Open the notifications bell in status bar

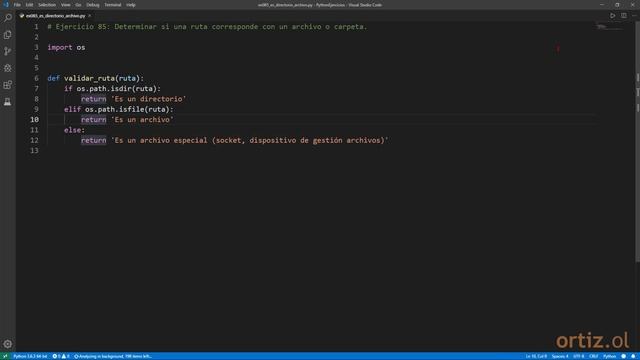633,356
